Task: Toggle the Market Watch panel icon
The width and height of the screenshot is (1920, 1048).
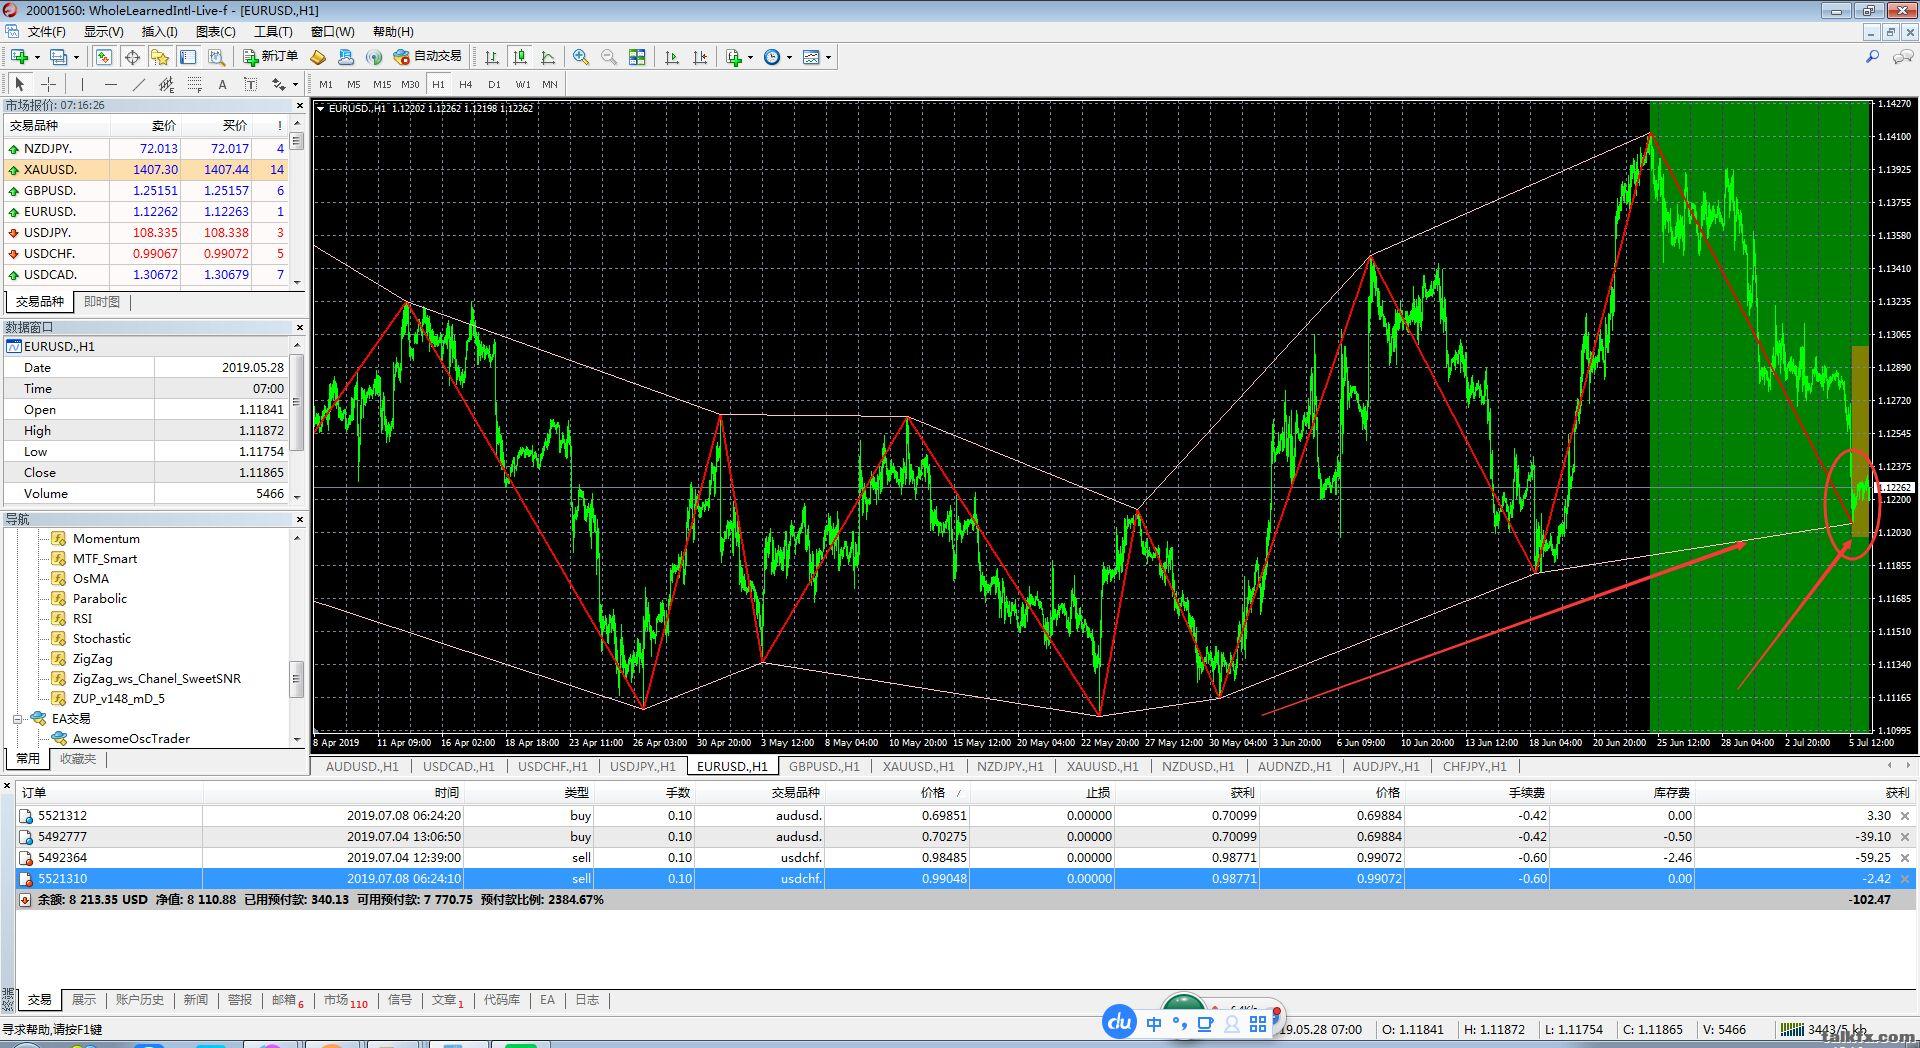Action: [104, 57]
